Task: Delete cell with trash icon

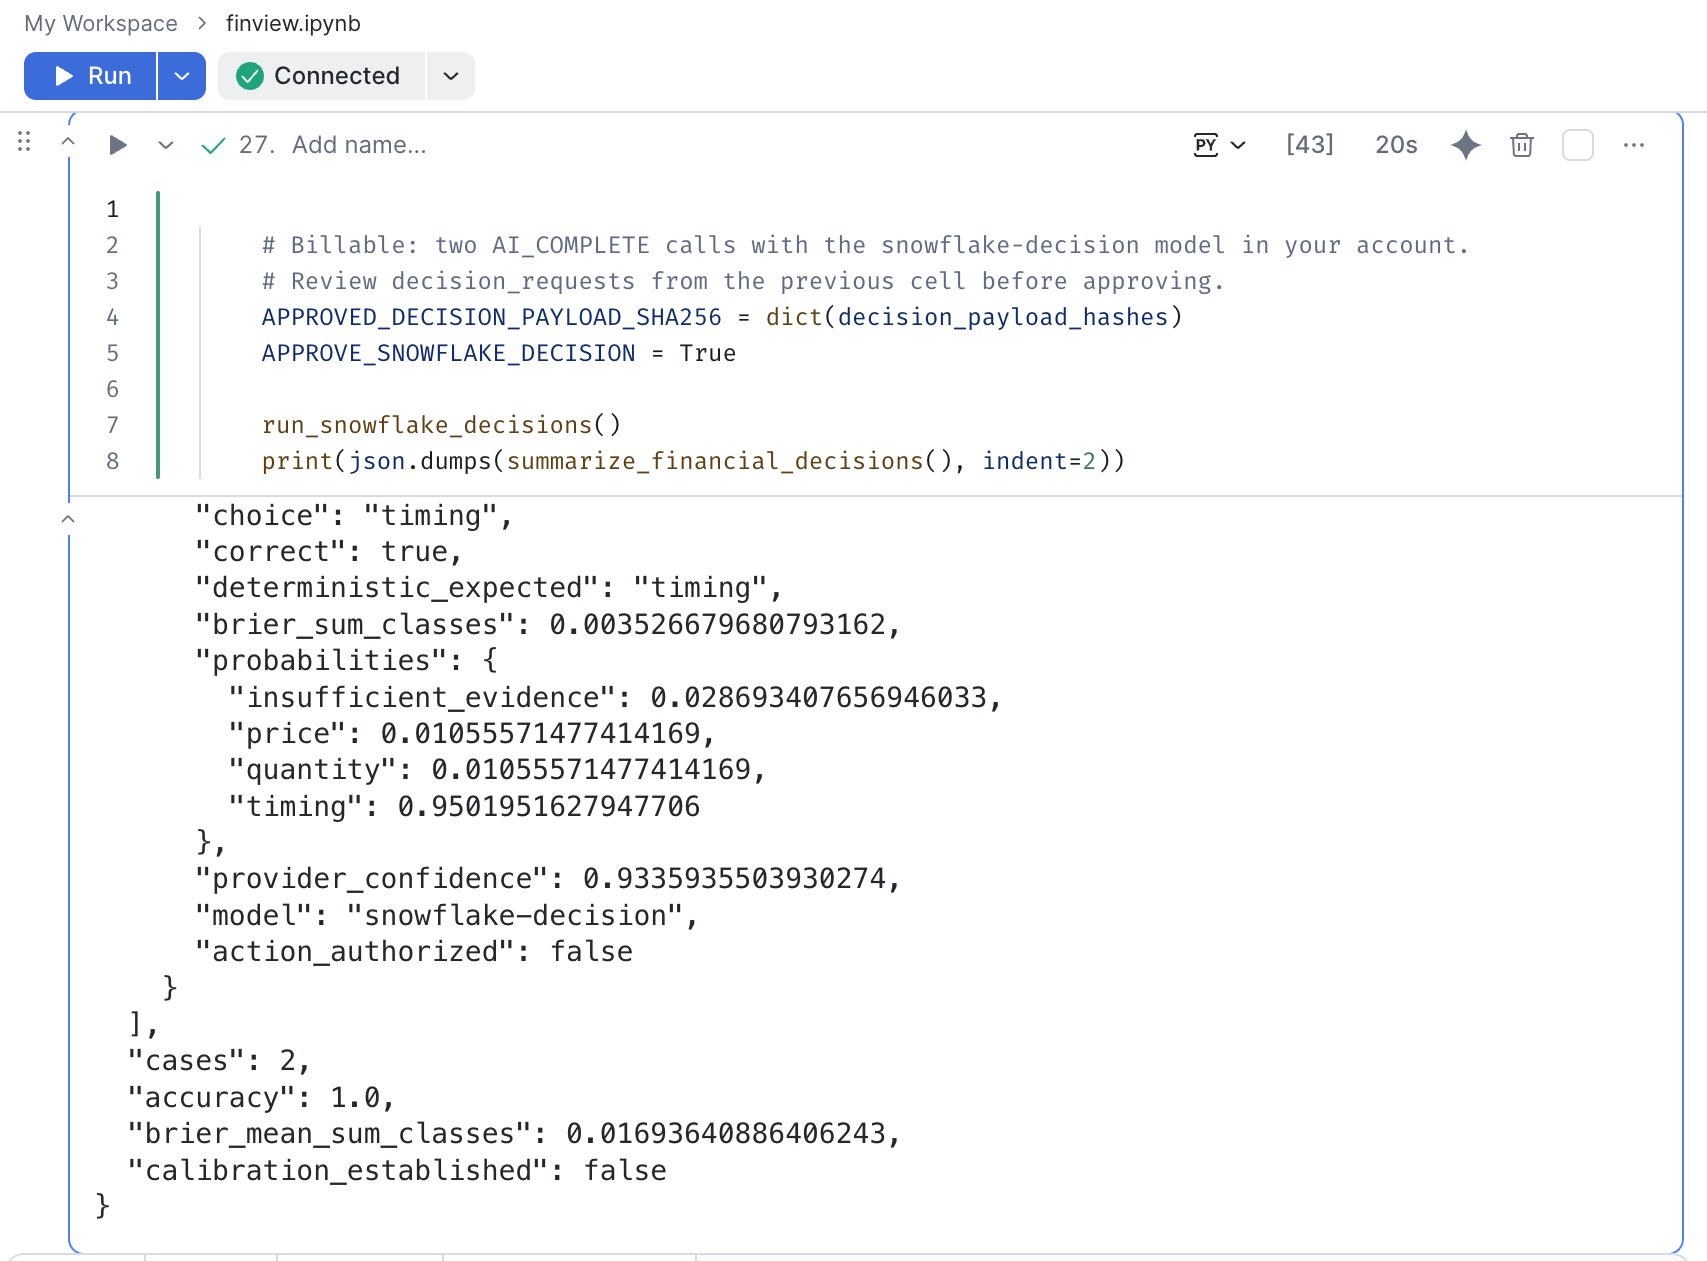Action: (1522, 145)
